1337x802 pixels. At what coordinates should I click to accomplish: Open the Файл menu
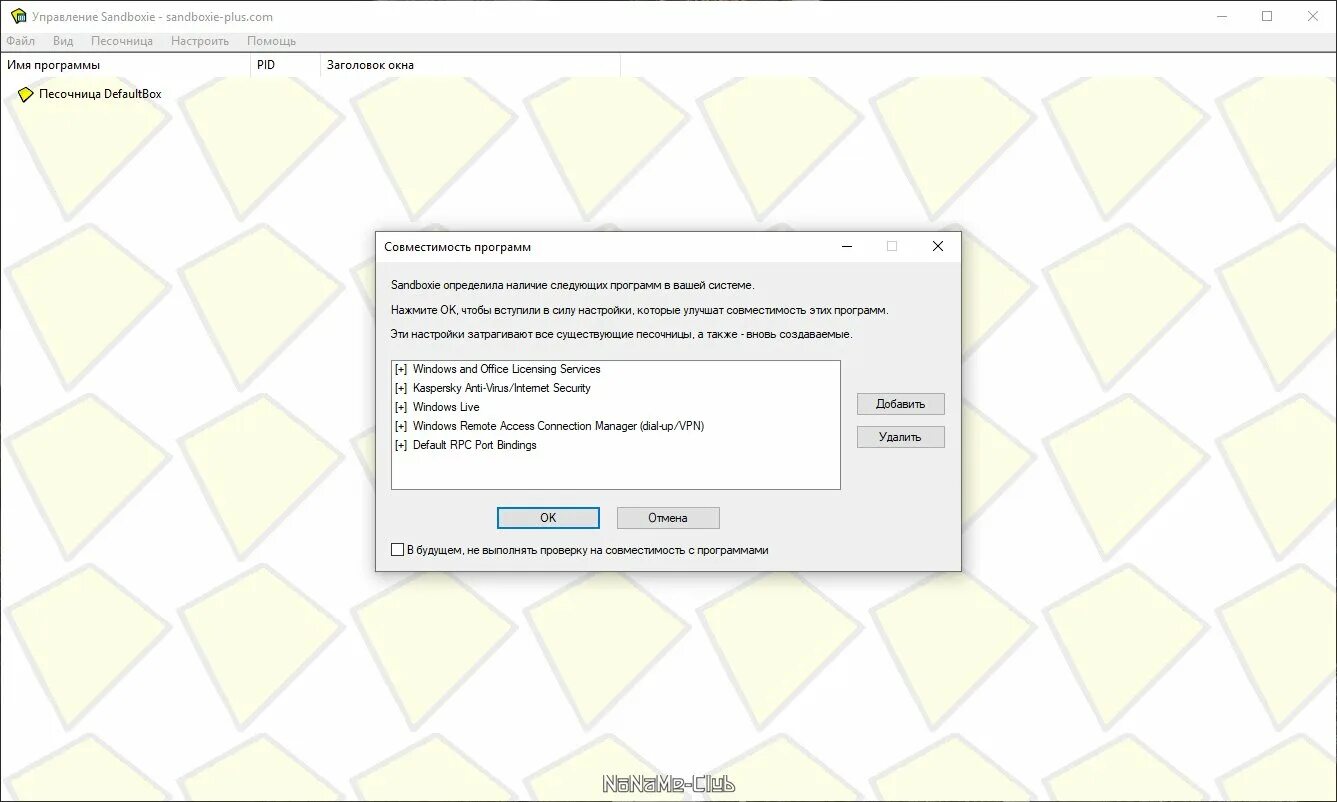20,41
